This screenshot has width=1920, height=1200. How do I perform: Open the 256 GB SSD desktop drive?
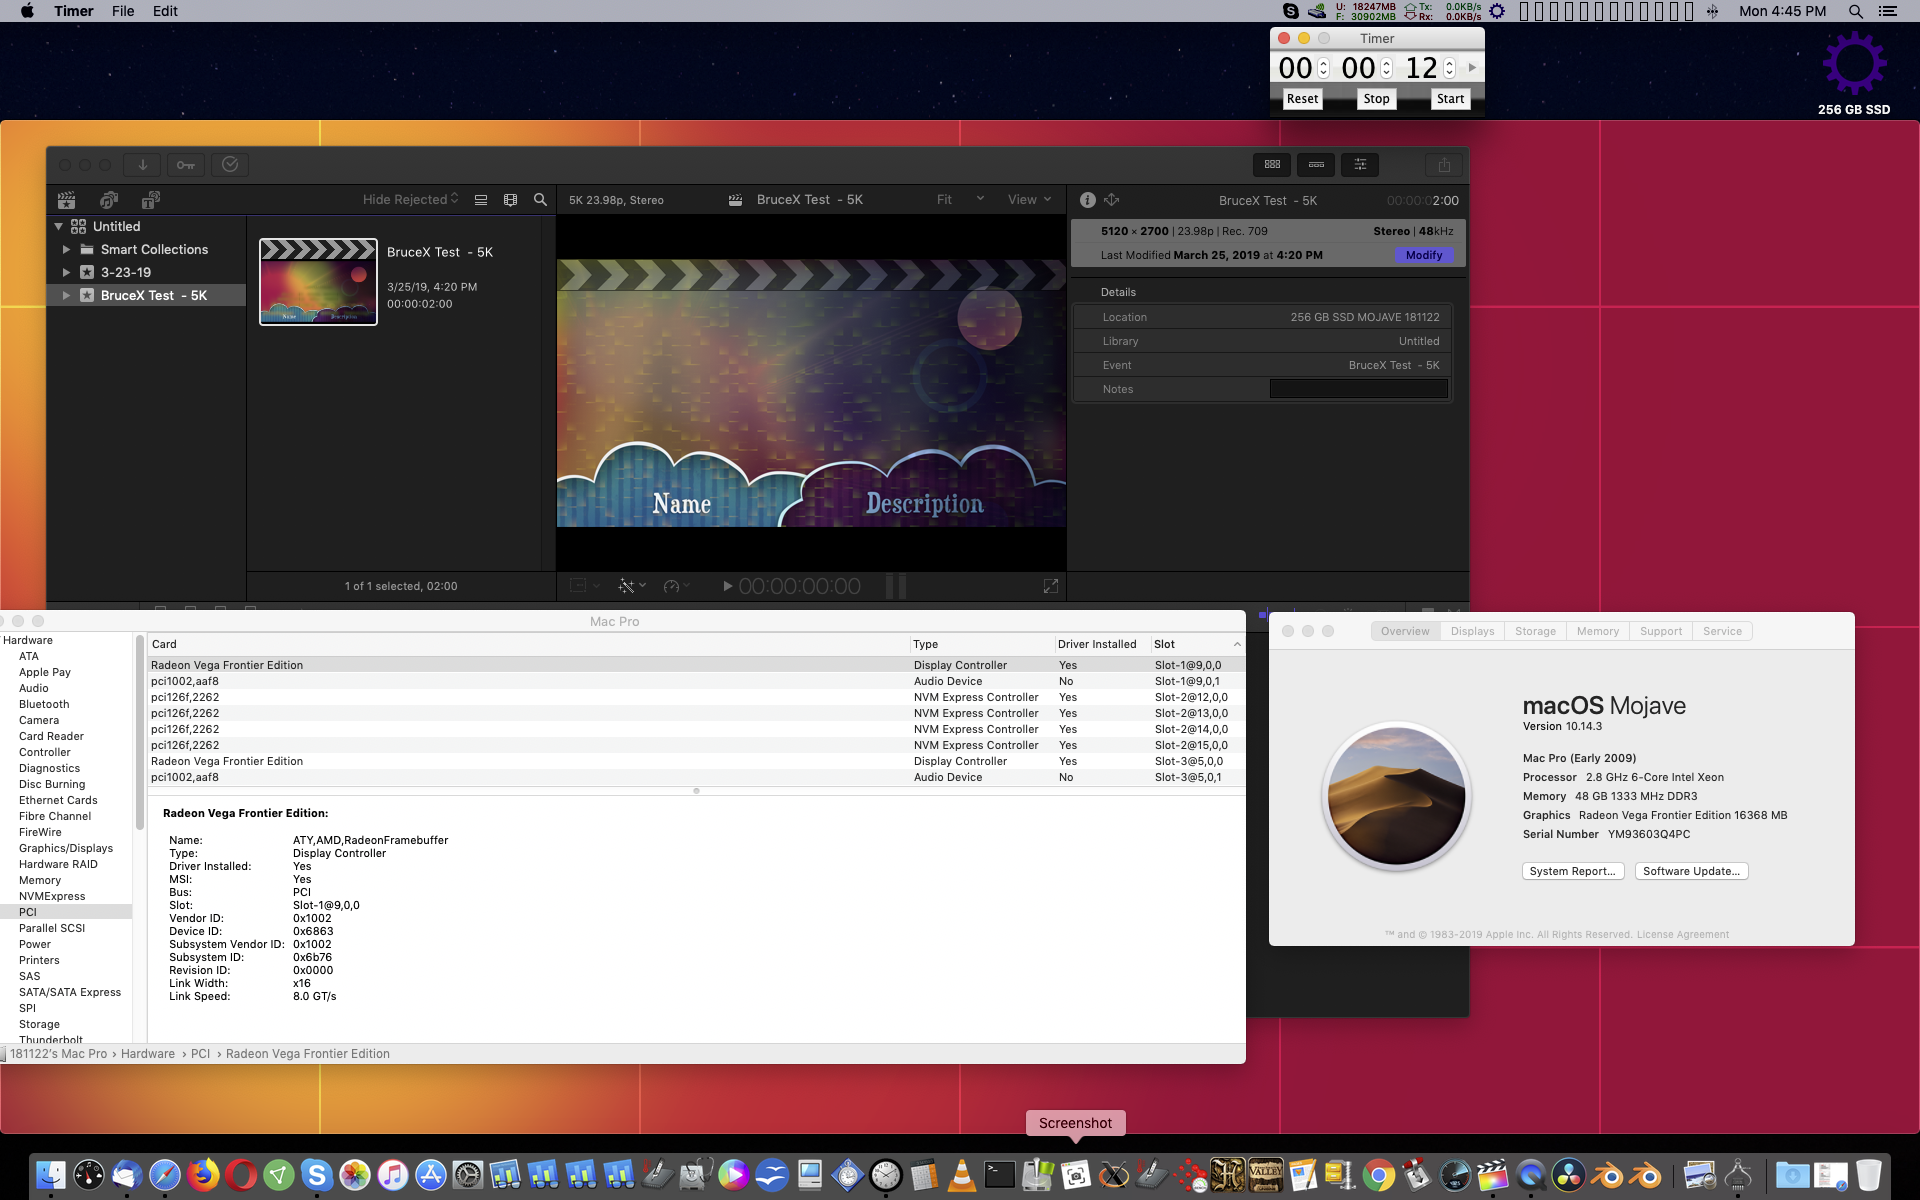coord(1854,74)
